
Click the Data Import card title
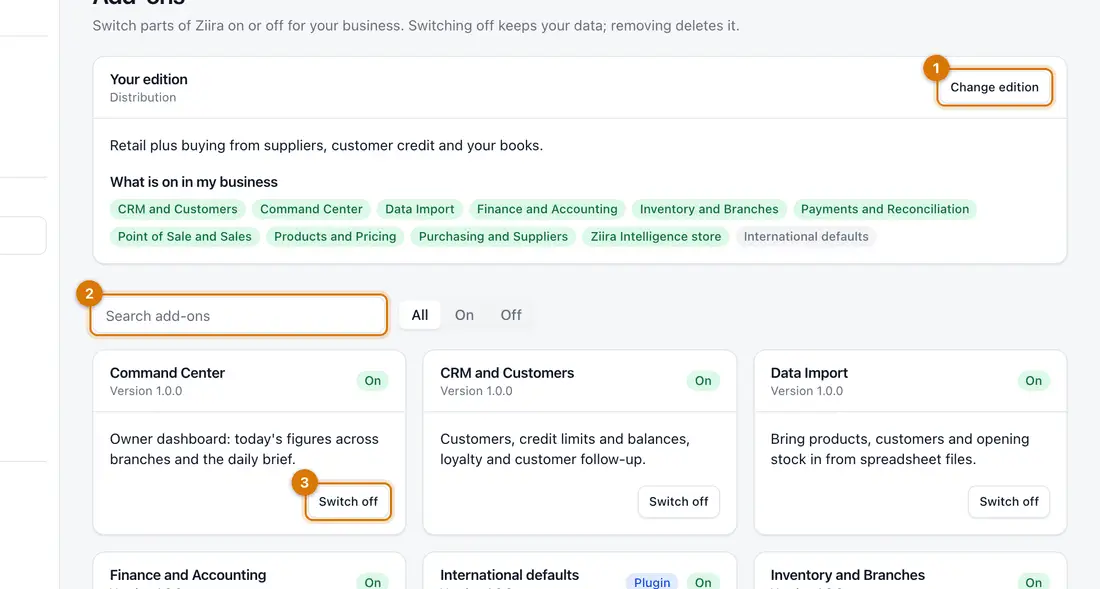tap(809, 373)
